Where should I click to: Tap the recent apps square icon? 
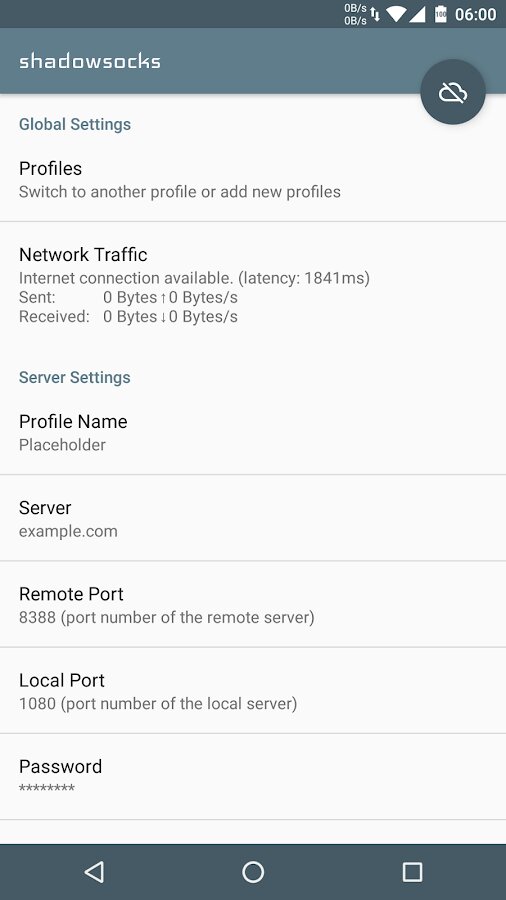click(412, 871)
